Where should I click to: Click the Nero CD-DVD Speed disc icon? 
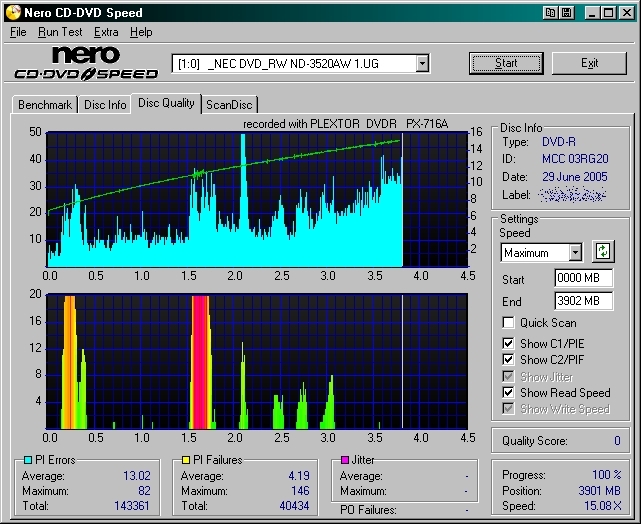tap(13, 12)
